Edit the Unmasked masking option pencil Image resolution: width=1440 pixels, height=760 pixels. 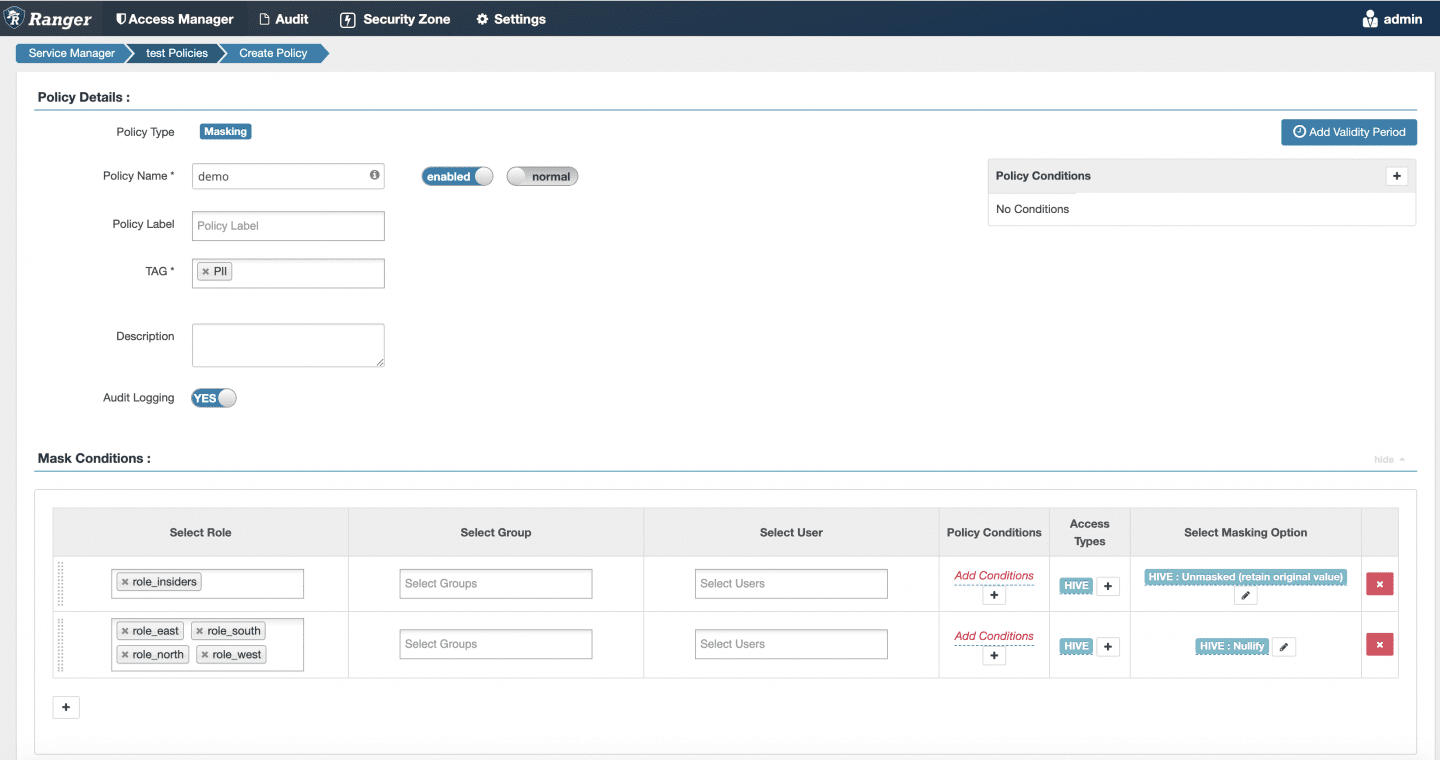tap(1245, 596)
